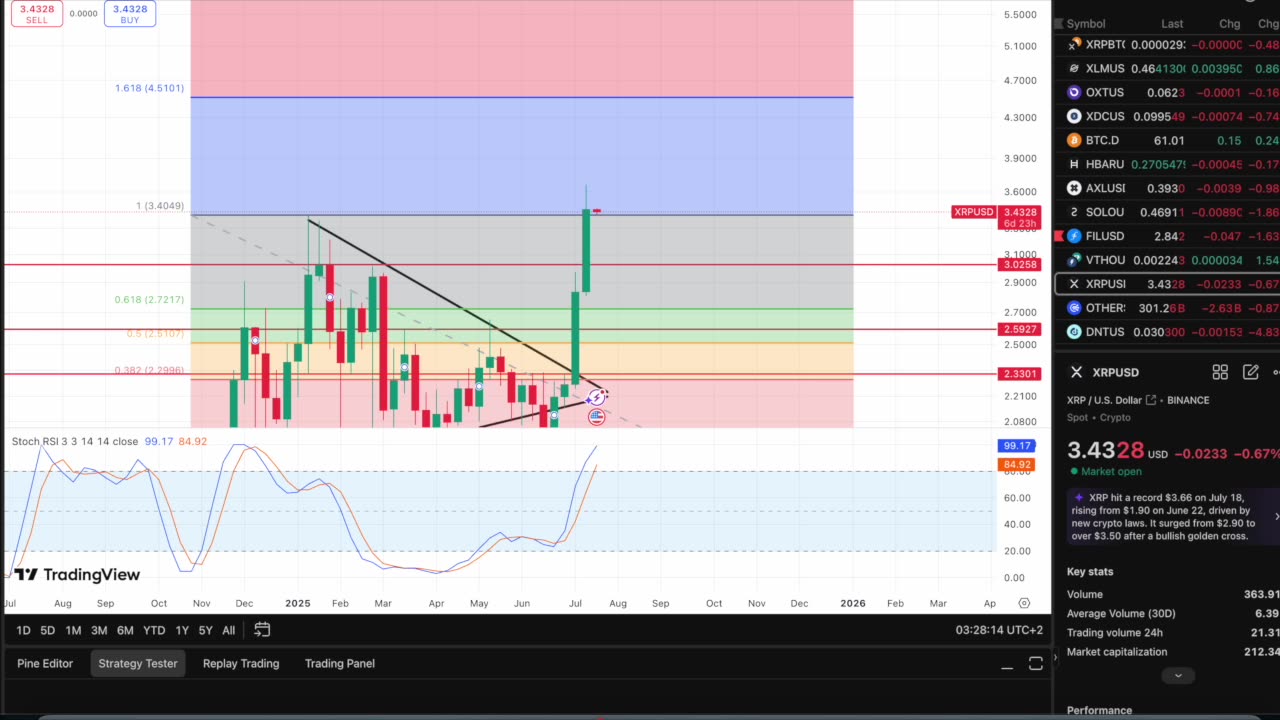Select the SOLOUSD watchlist row

[1167, 212]
